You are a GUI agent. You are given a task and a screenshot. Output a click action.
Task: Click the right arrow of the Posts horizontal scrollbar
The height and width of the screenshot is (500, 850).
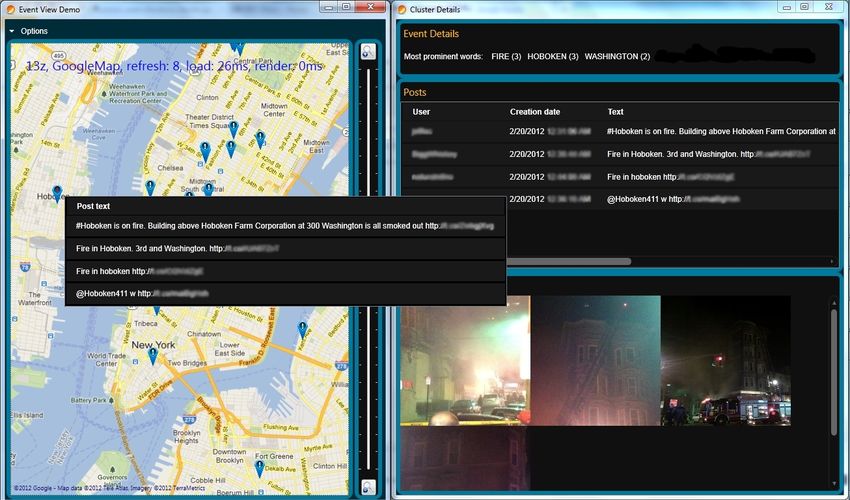tap(832, 261)
